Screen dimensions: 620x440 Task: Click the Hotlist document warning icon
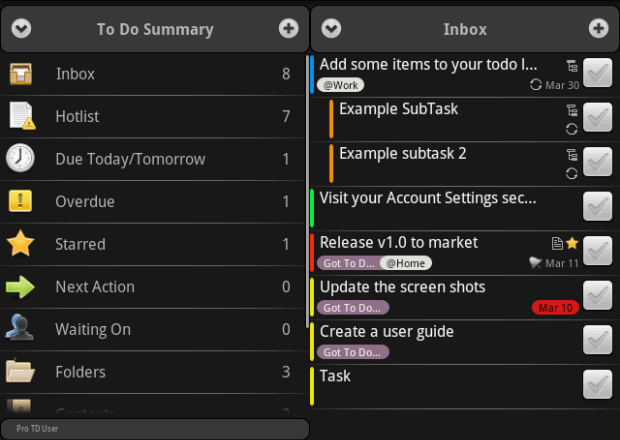[x=22, y=116]
